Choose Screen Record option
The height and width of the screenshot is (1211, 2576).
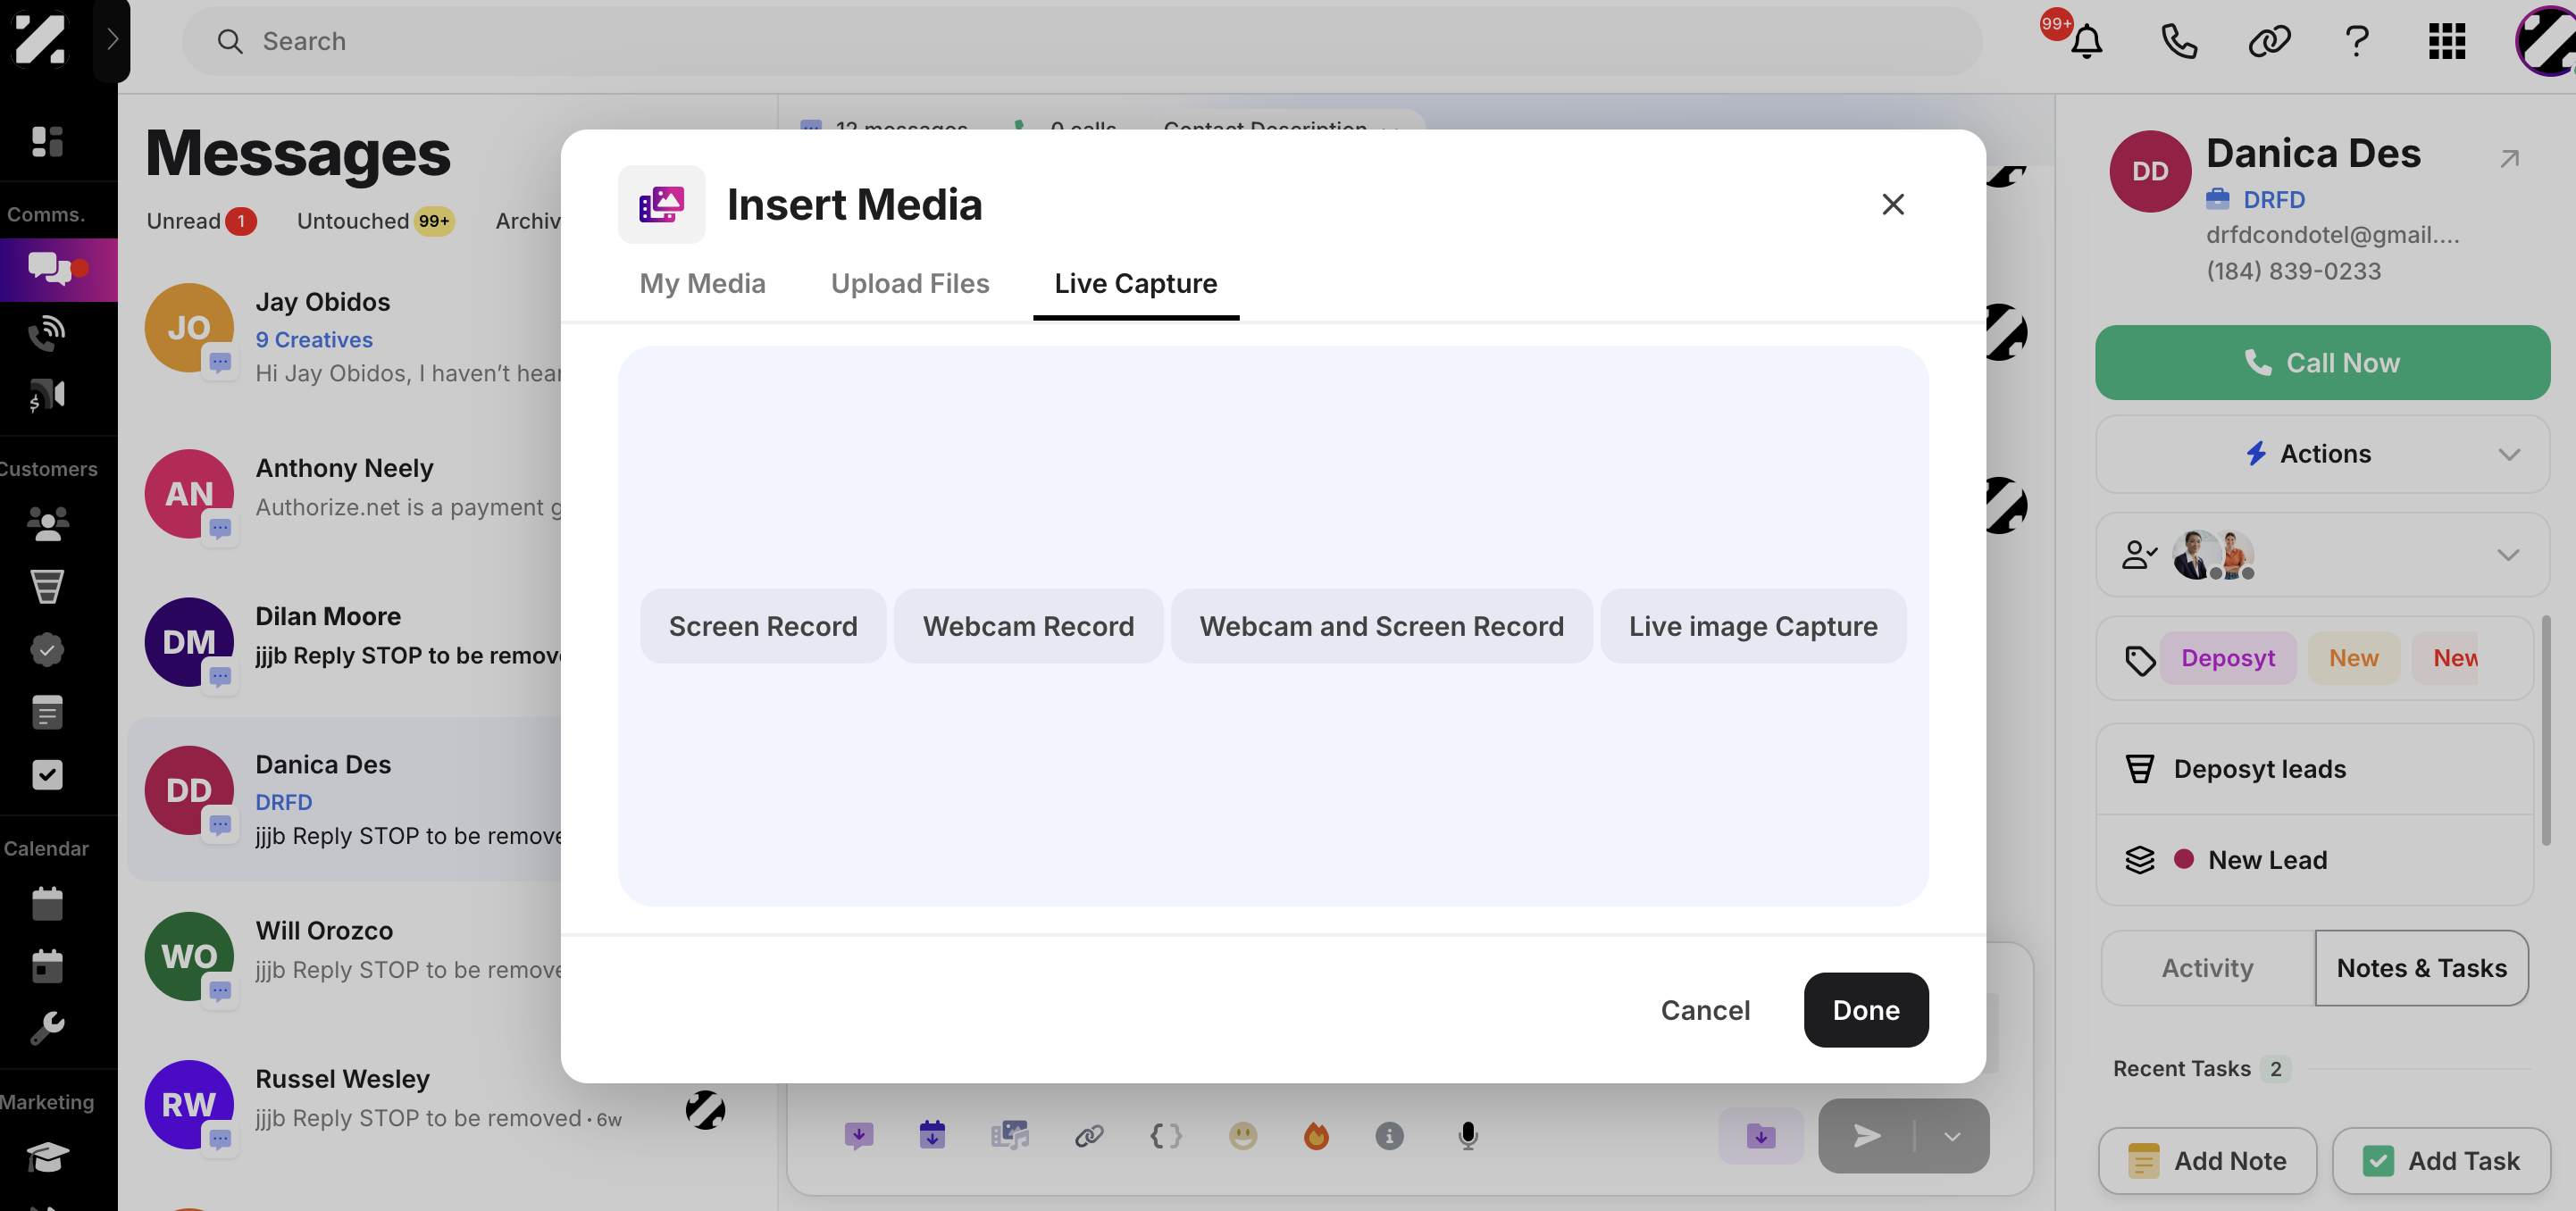point(762,626)
